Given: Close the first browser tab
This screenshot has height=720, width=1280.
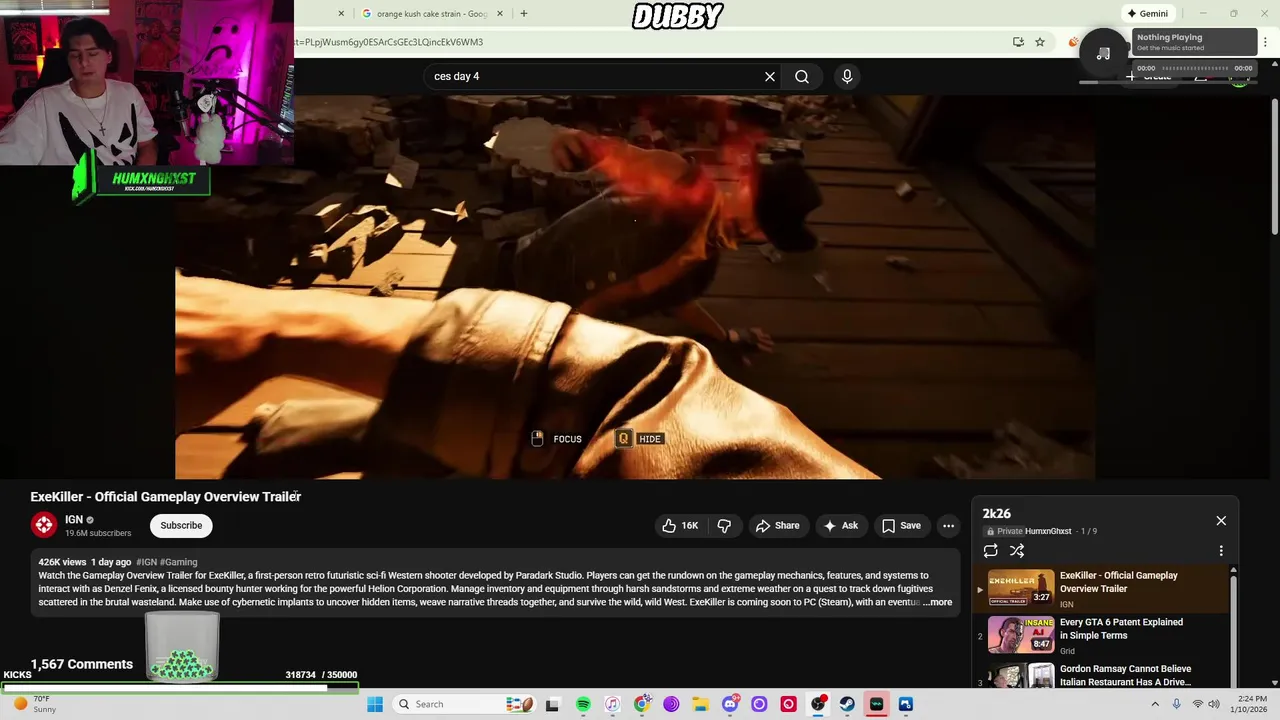Looking at the screenshot, I should 341,14.
